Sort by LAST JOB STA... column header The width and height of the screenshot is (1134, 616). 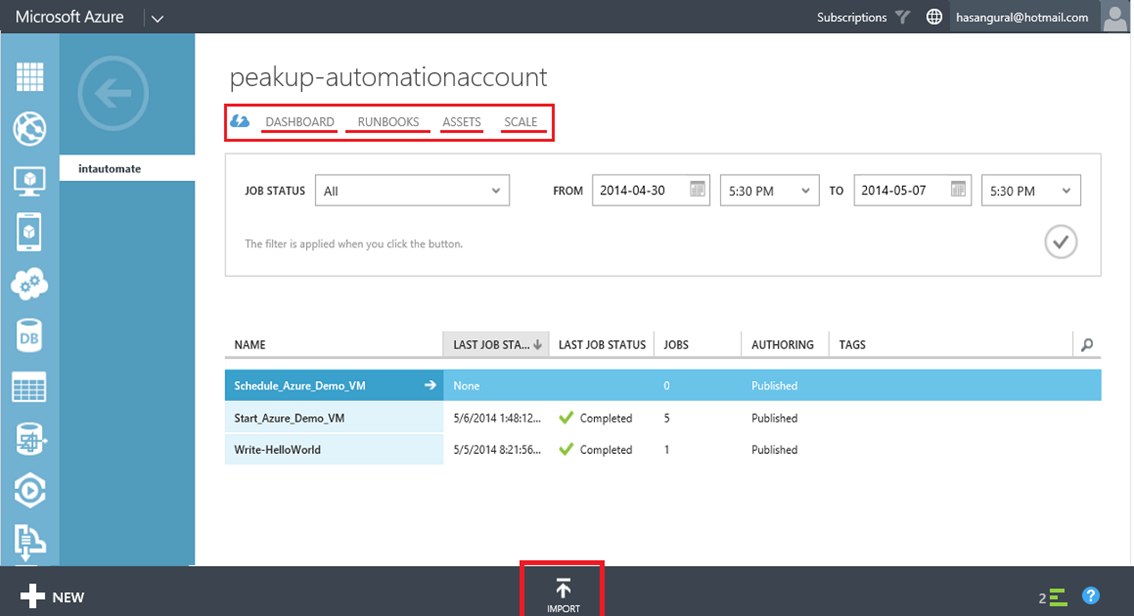coord(496,345)
